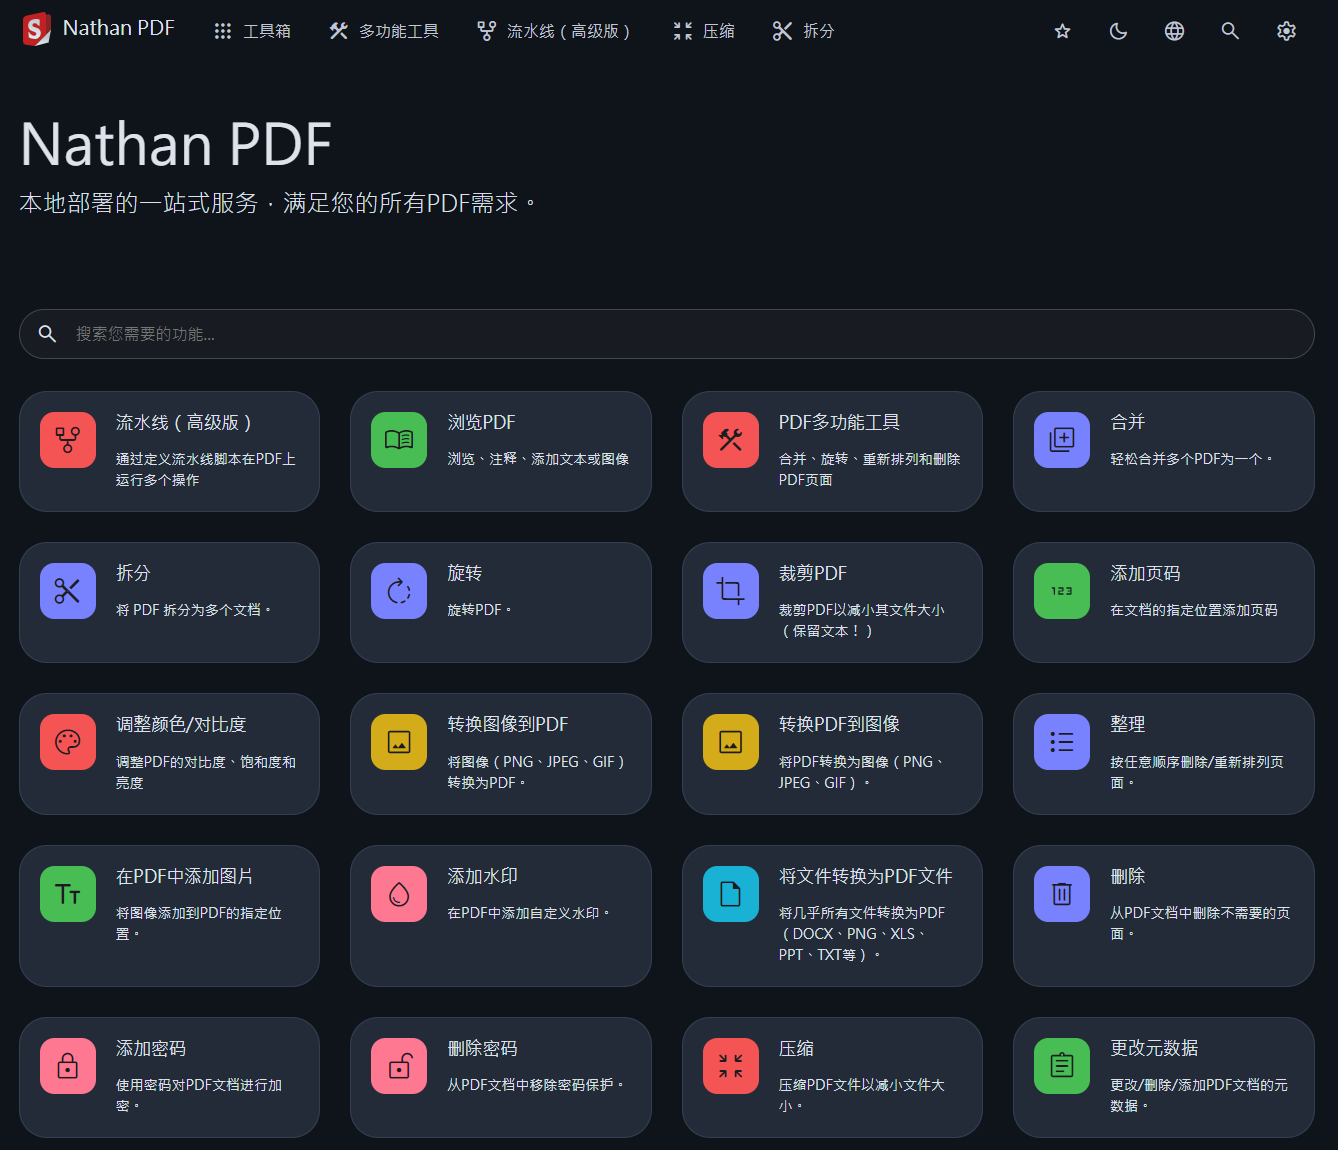The height and width of the screenshot is (1150, 1338).
Task: Click the large Nathan PDF heading
Action: tap(176, 144)
